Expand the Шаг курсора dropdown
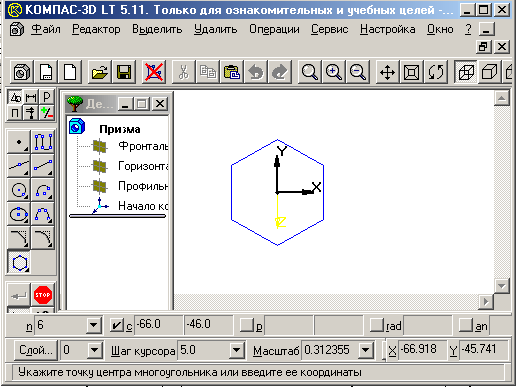Screen dimensions: 516x387 pyautogui.click(x=236, y=350)
